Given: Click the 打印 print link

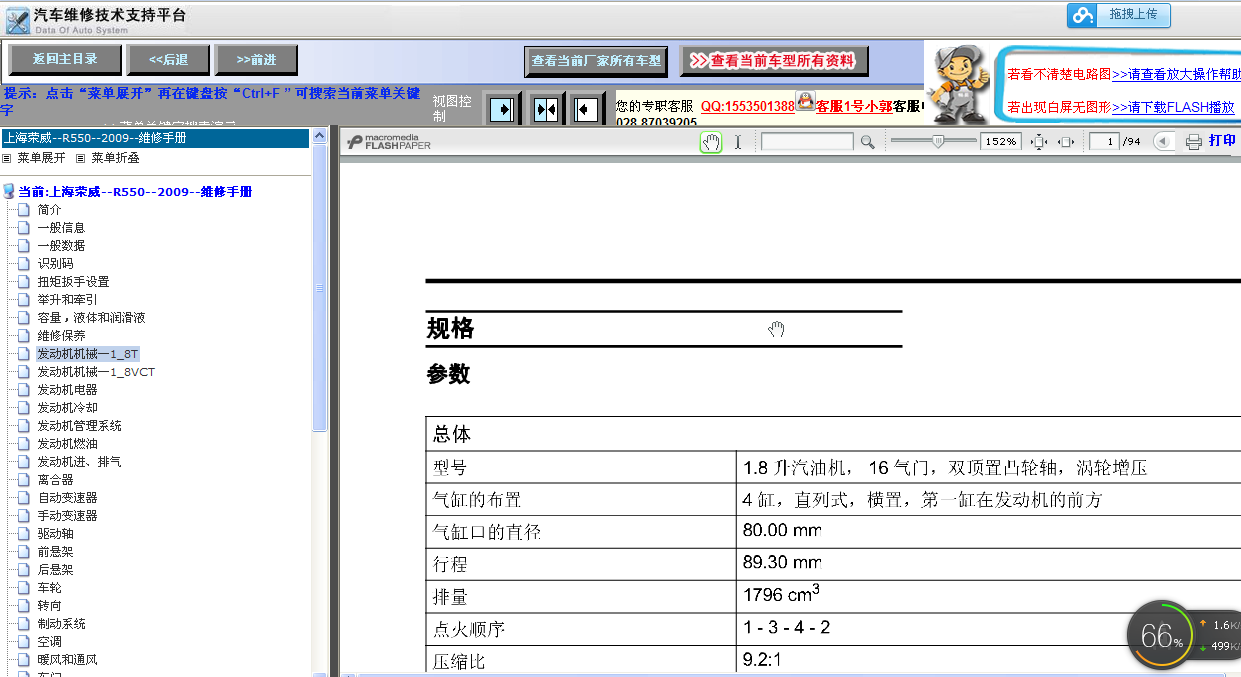Looking at the screenshot, I should pyautogui.click(x=1222, y=141).
